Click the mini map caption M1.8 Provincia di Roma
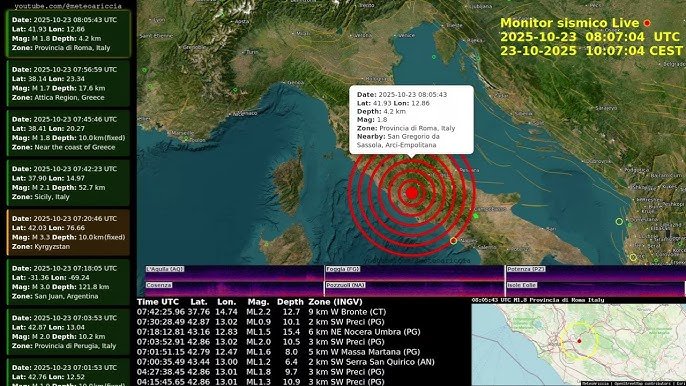This screenshot has height=386, width=686. coord(538,300)
